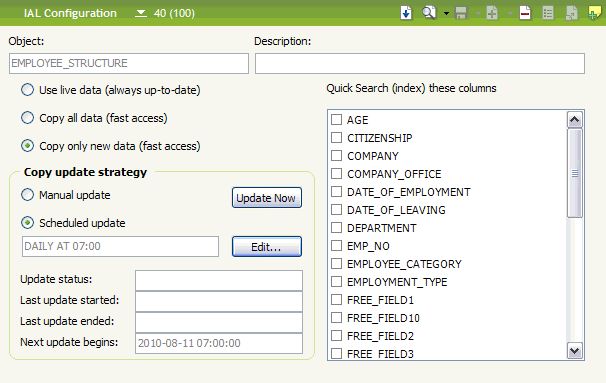
Task: Click the Edit... schedule button
Action: coord(267,247)
